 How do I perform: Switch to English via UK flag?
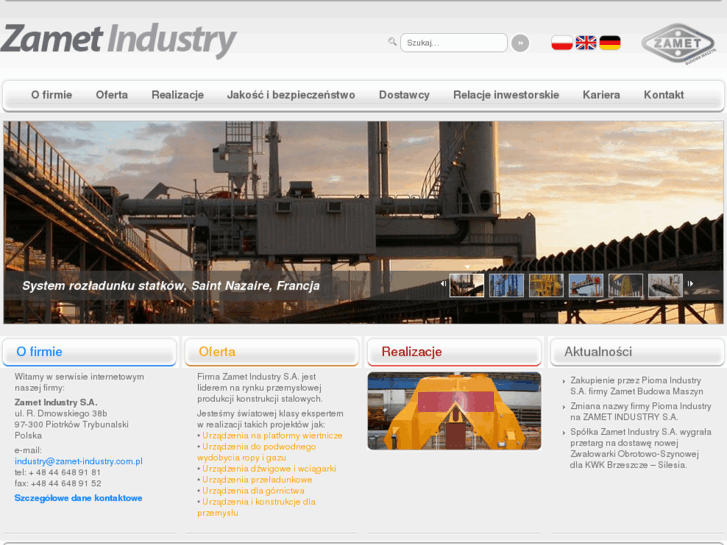coord(586,43)
